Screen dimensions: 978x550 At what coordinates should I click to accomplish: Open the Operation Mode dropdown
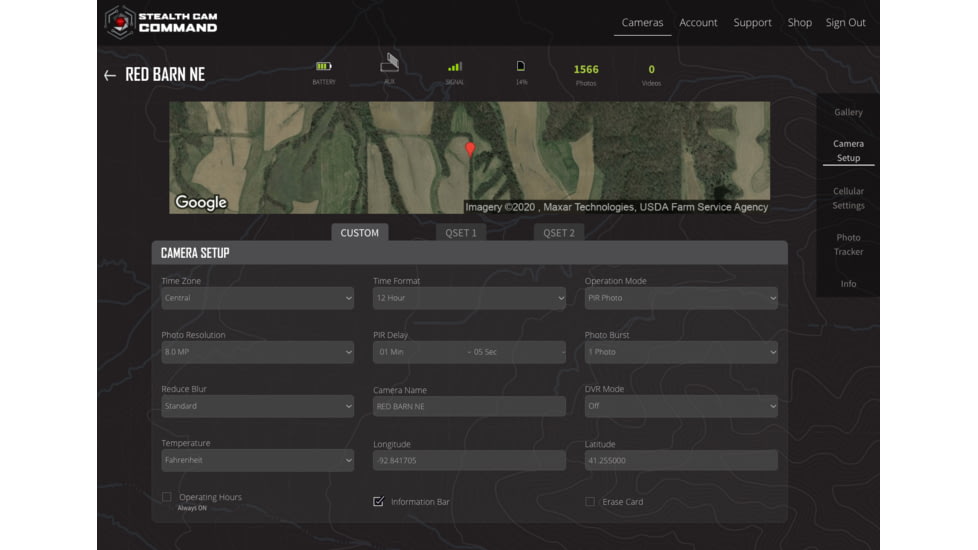[x=680, y=298]
